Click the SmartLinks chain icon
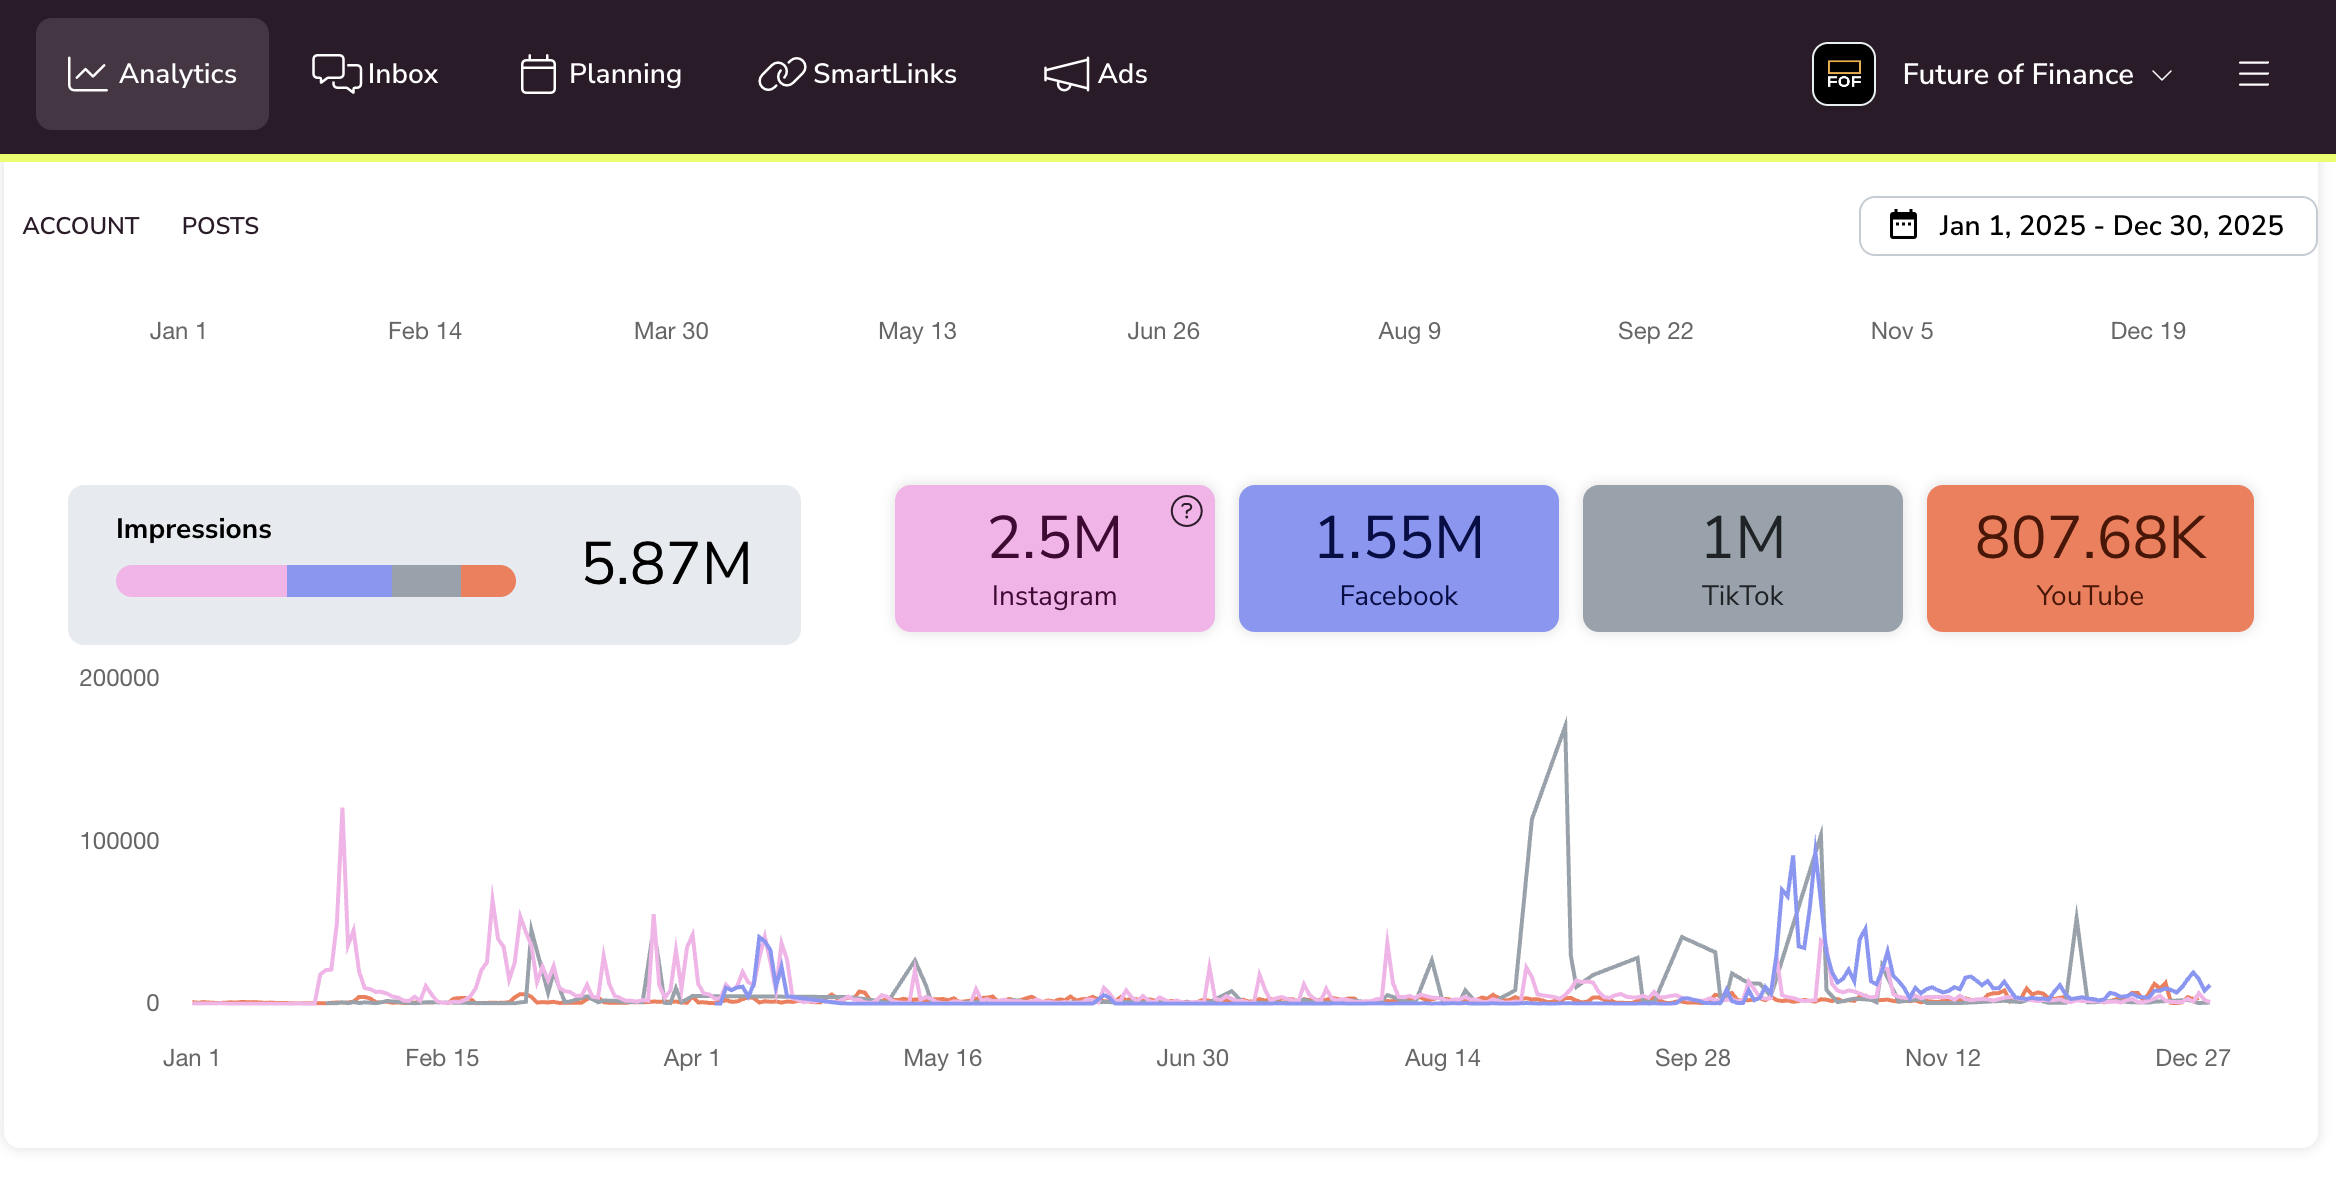The width and height of the screenshot is (2336, 1184). pyautogui.click(x=781, y=74)
